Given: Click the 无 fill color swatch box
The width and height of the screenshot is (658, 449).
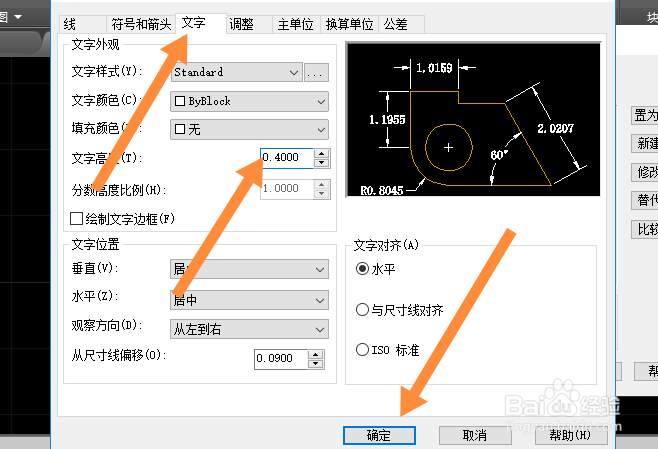Looking at the screenshot, I should (x=180, y=129).
